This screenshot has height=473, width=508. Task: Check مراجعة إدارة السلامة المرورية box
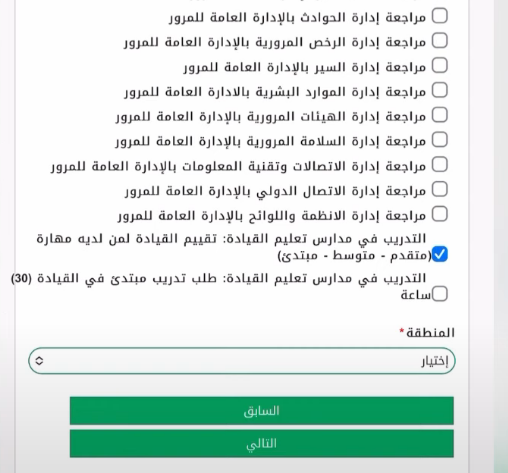click(439, 140)
